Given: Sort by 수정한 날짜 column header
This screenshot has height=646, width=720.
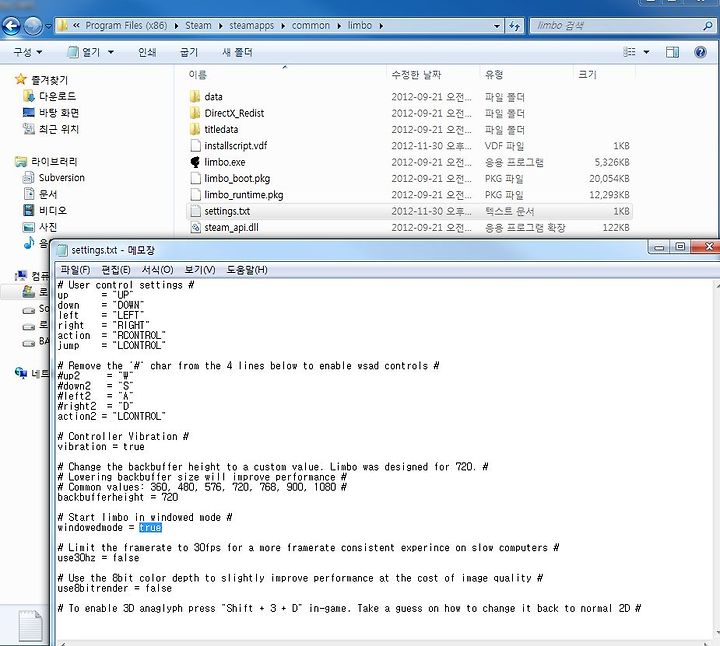Looking at the screenshot, I should point(416,74).
